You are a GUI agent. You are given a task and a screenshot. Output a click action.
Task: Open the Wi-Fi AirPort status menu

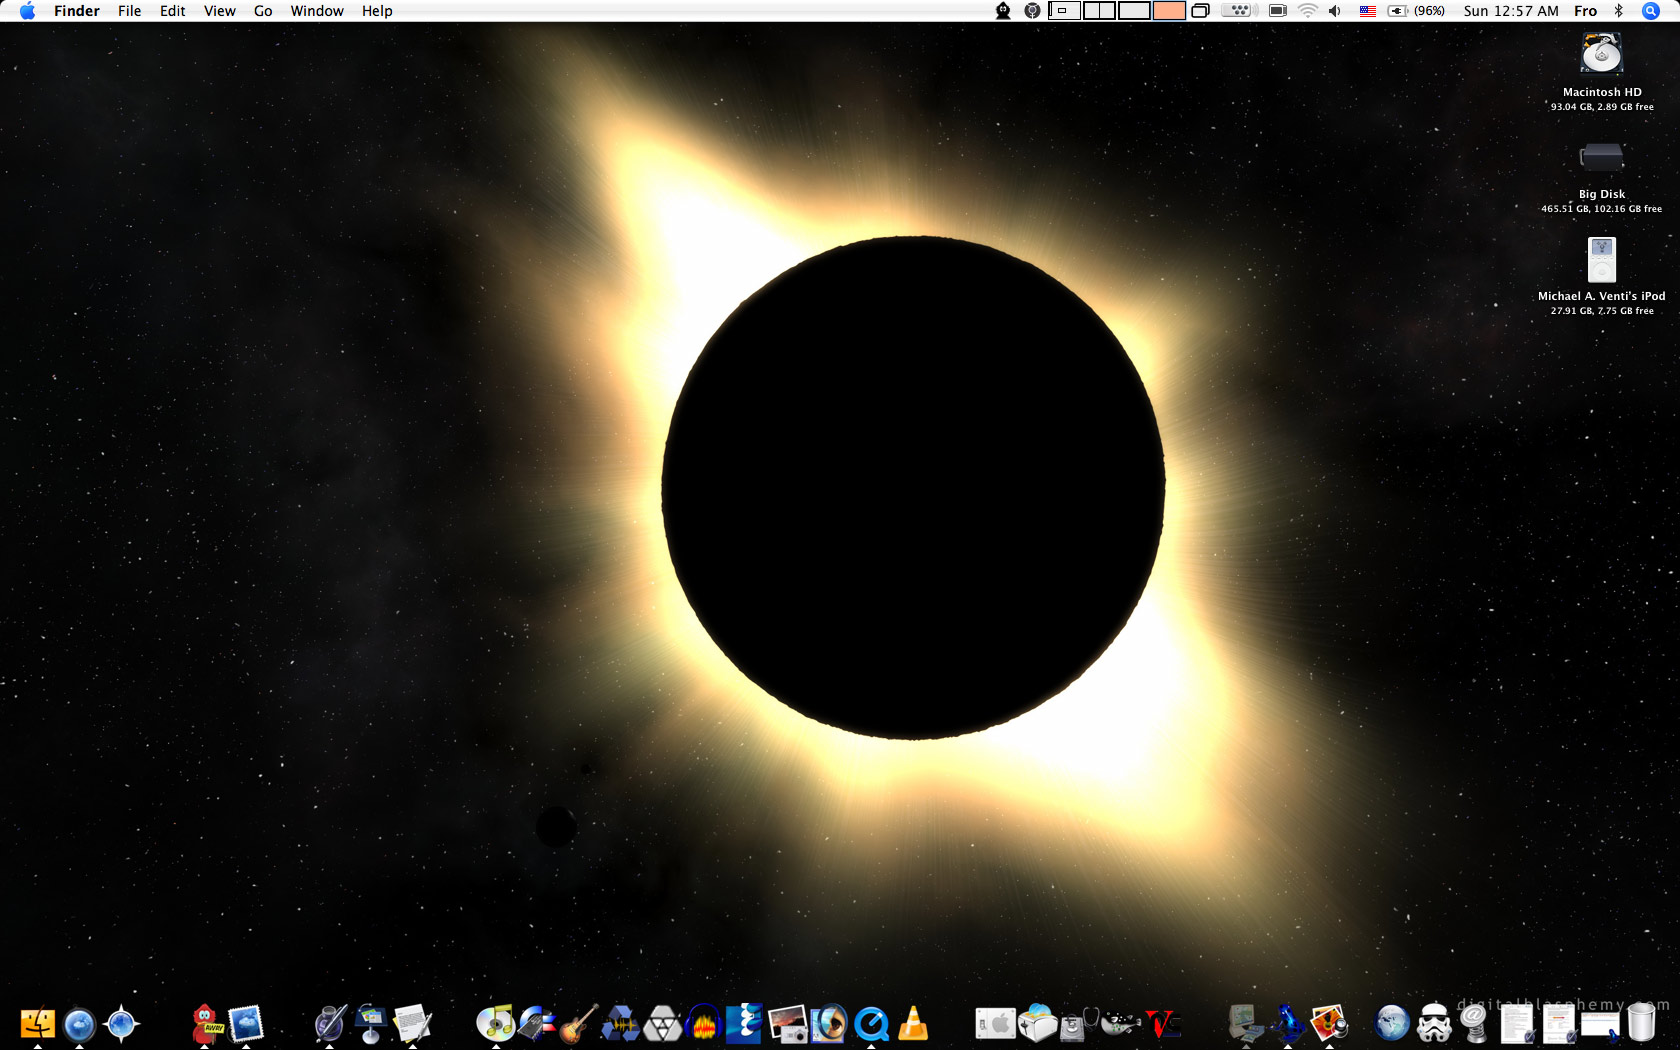click(x=1307, y=11)
